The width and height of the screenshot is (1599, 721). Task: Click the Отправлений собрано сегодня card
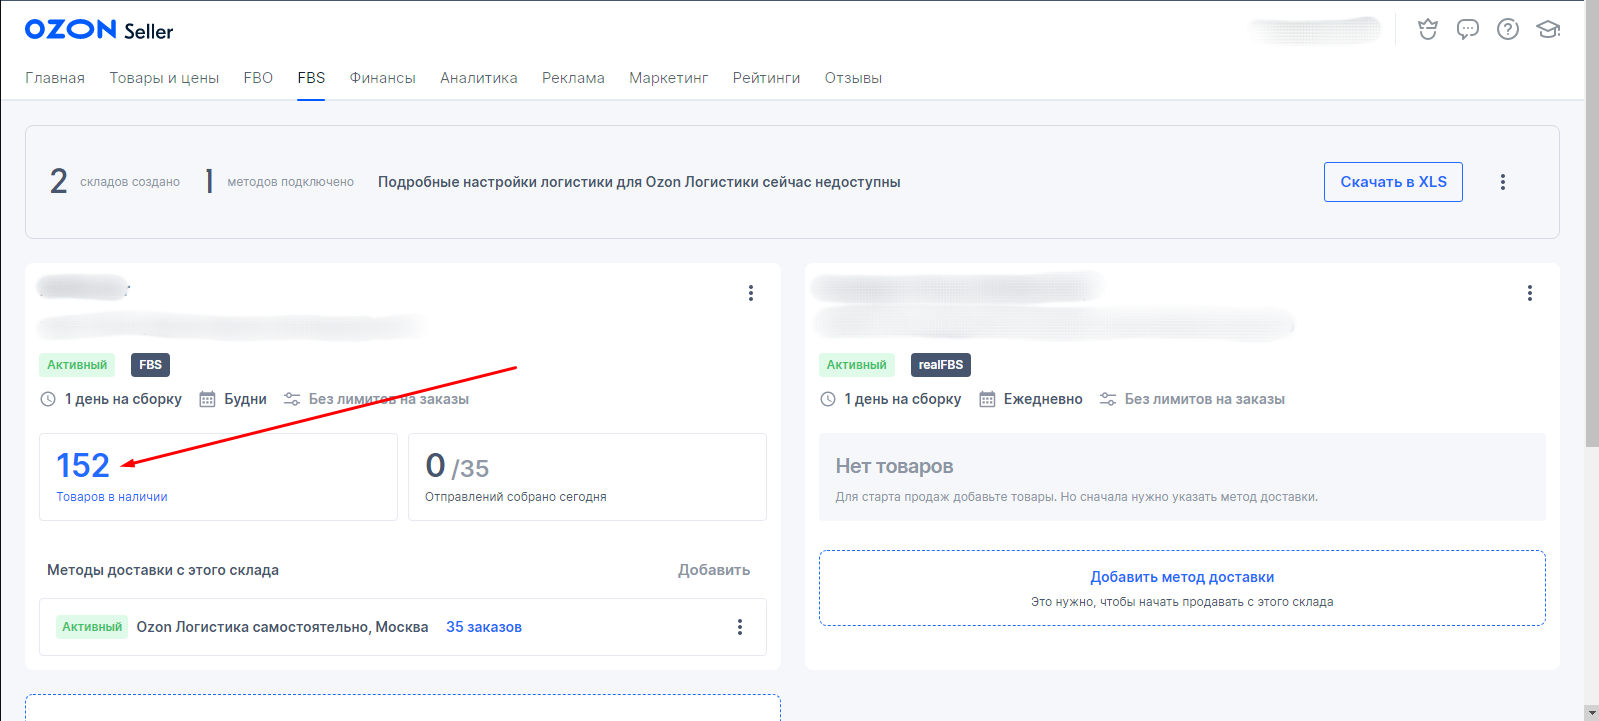[587, 477]
